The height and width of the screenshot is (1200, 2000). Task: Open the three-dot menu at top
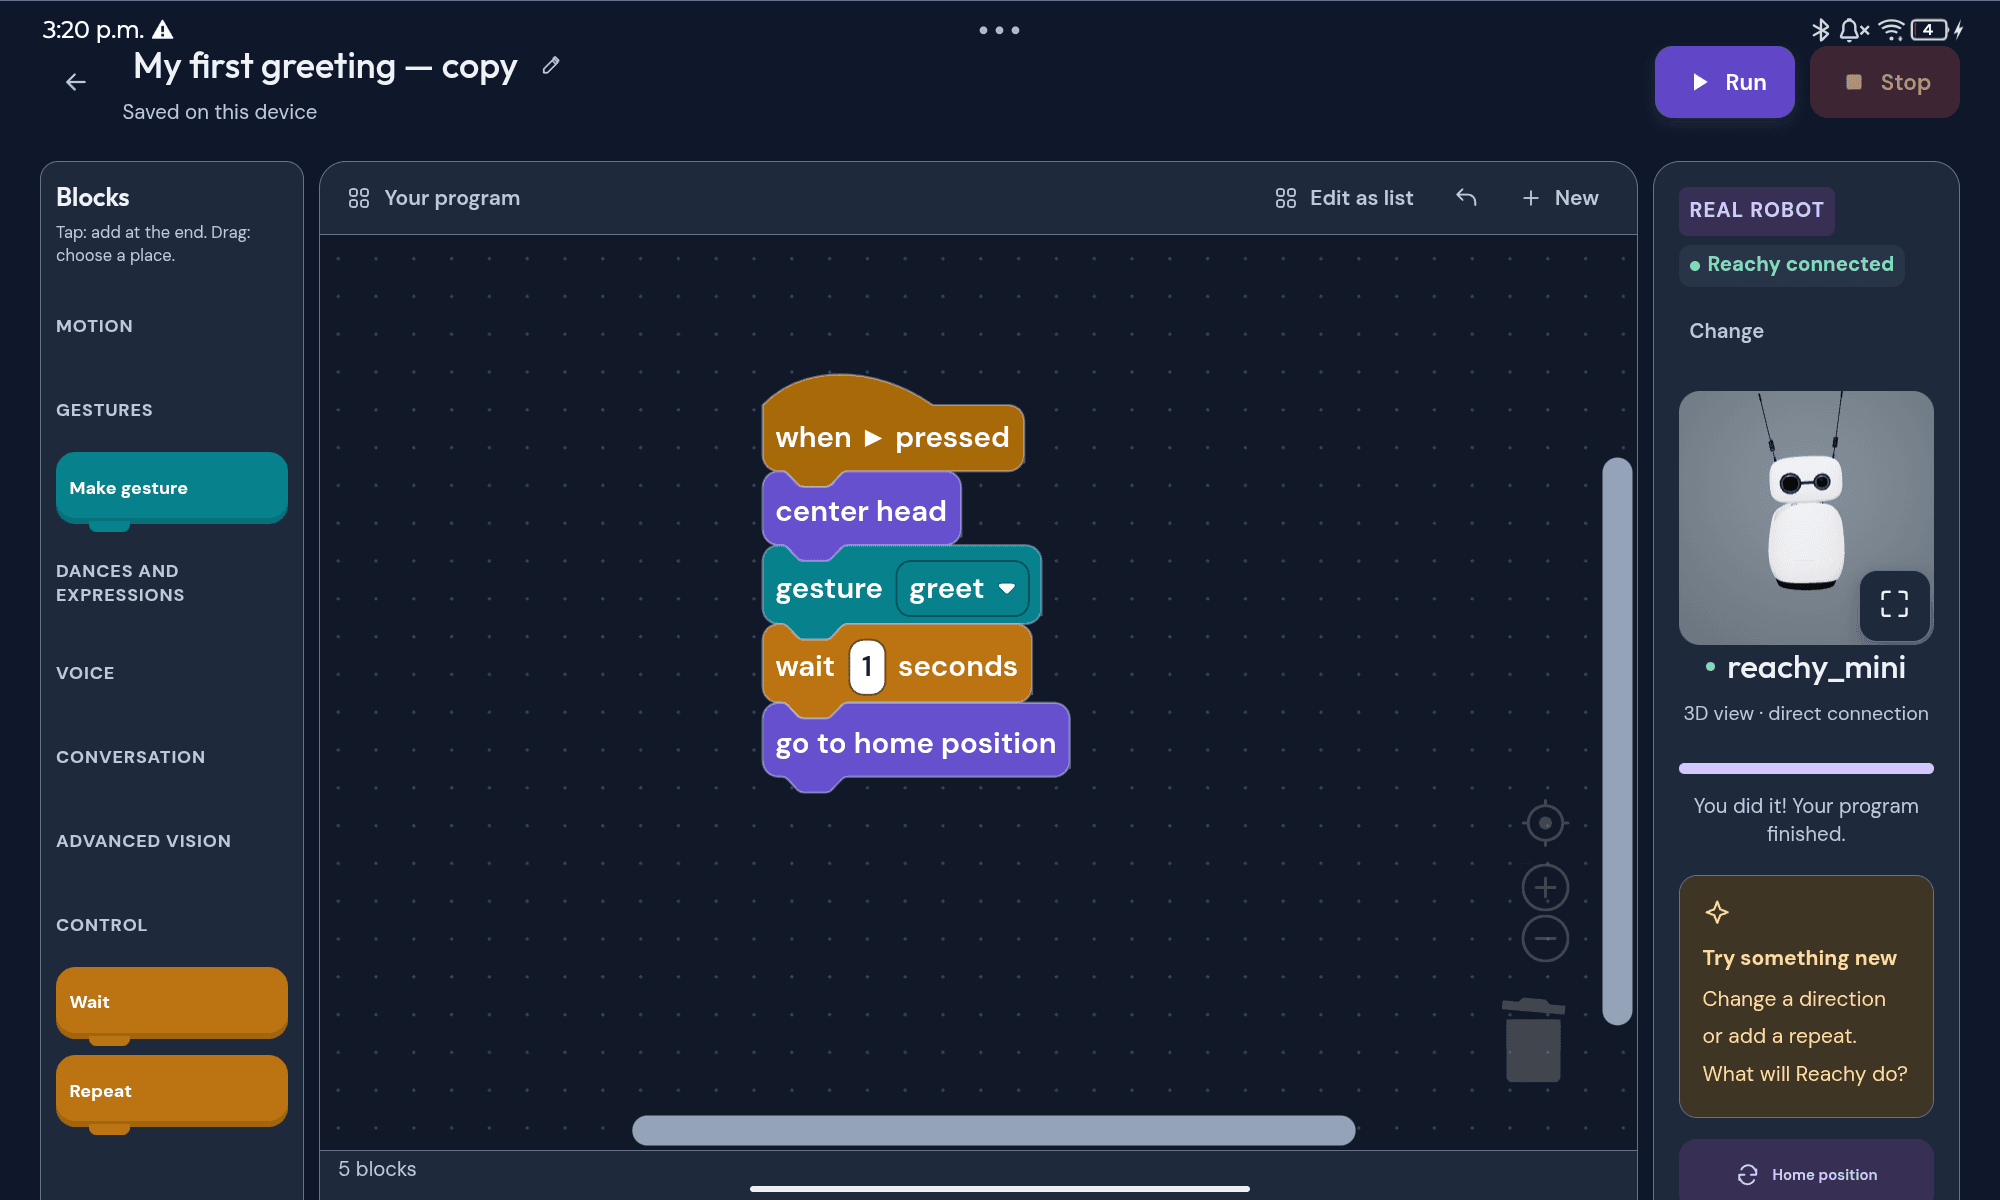[x=999, y=30]
